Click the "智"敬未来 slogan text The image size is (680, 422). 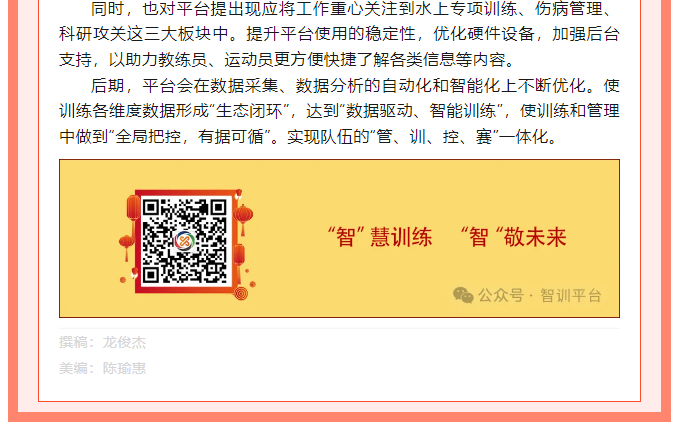pos(513,237)
